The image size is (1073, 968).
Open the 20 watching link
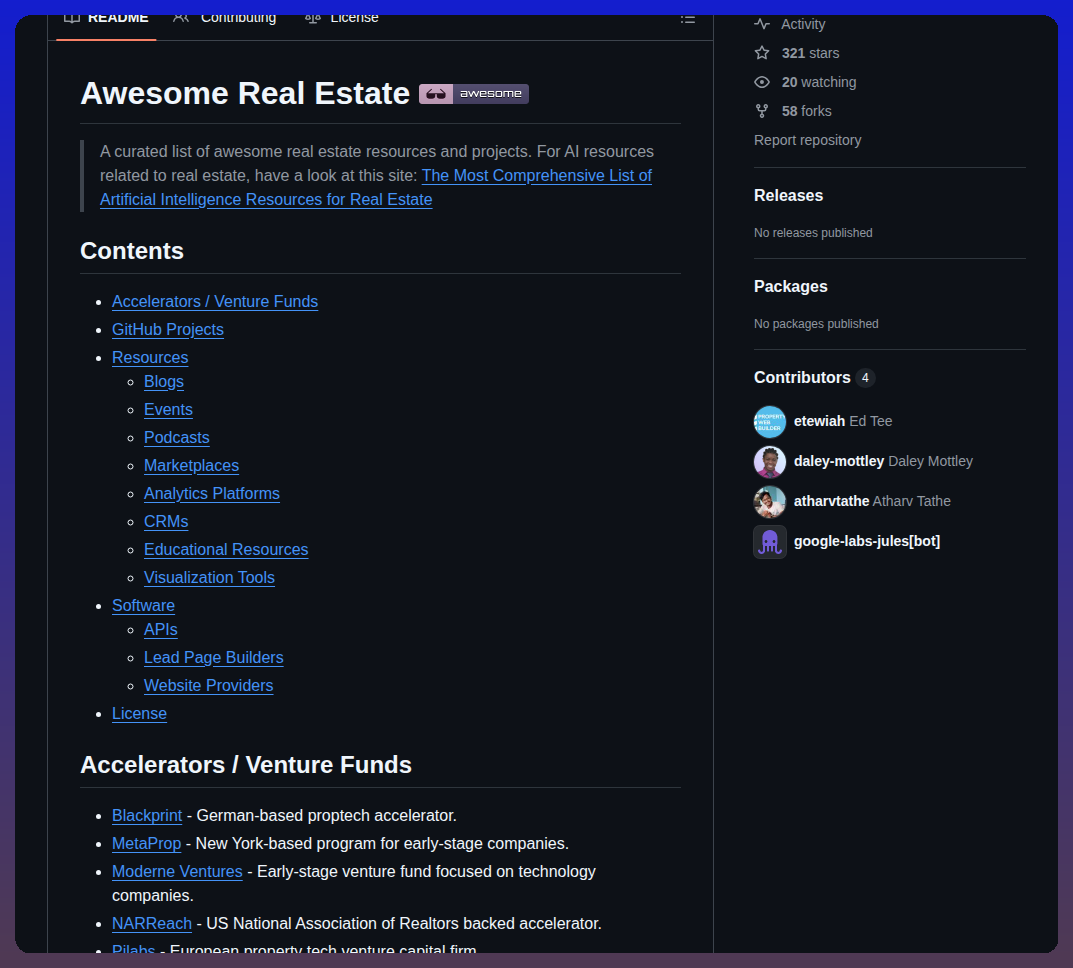[x=818, y=82]
